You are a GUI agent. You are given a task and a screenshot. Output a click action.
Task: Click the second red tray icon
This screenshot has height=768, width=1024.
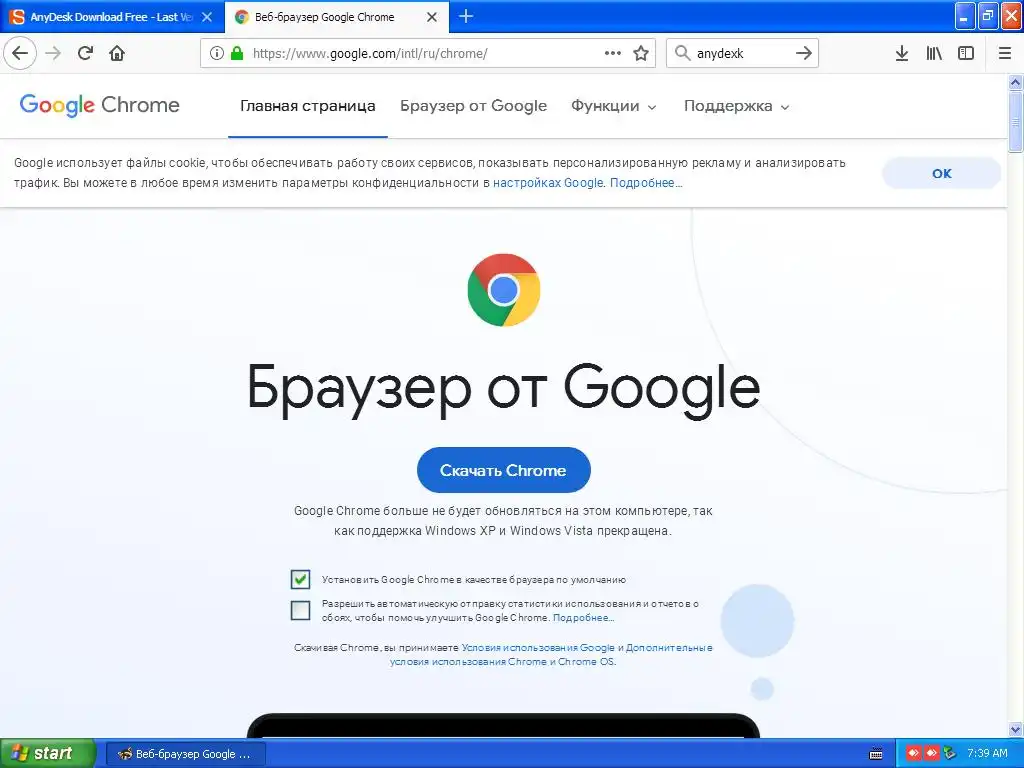pos(931,754)
